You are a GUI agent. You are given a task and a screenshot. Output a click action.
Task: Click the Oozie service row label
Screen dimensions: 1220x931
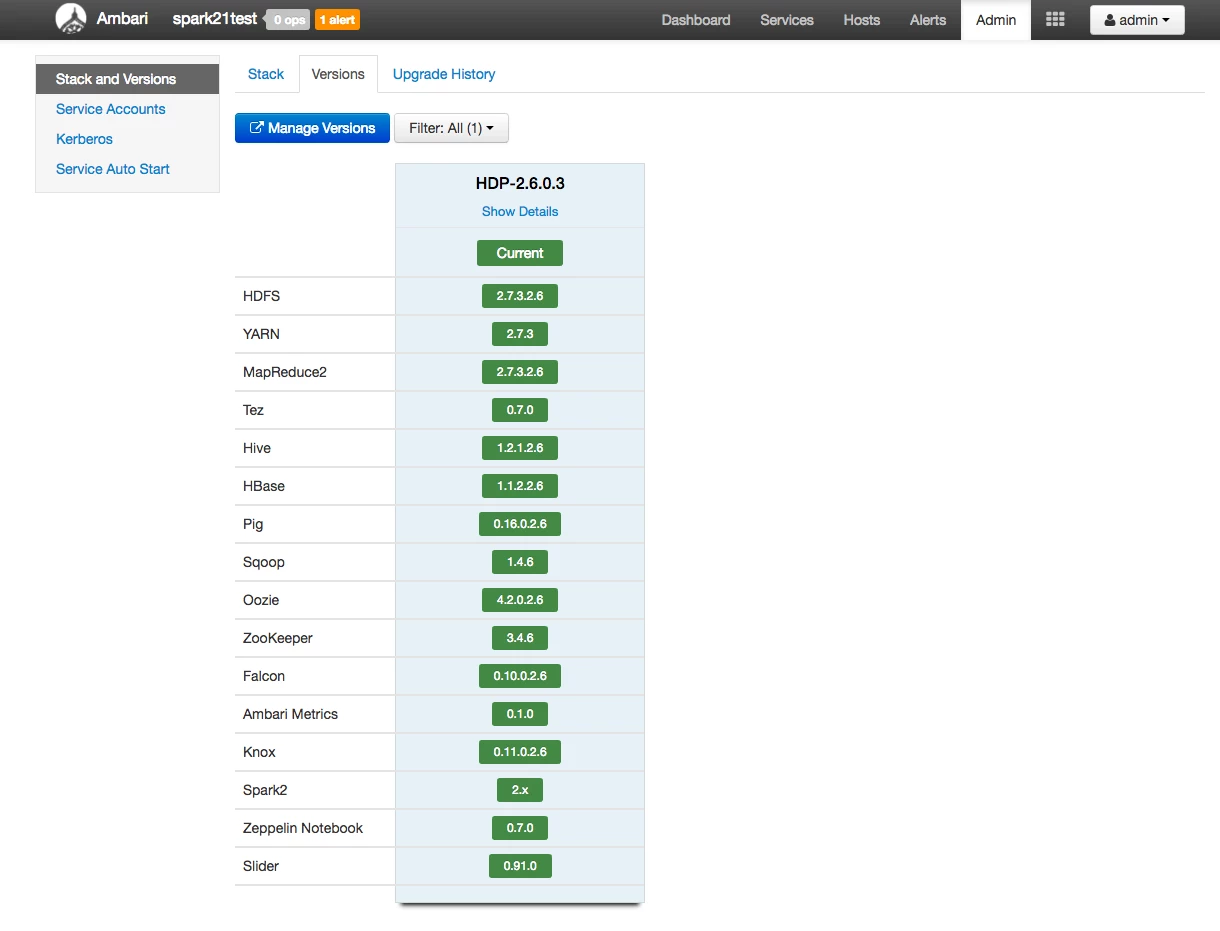pyautogui.click(x=261, y=600)
